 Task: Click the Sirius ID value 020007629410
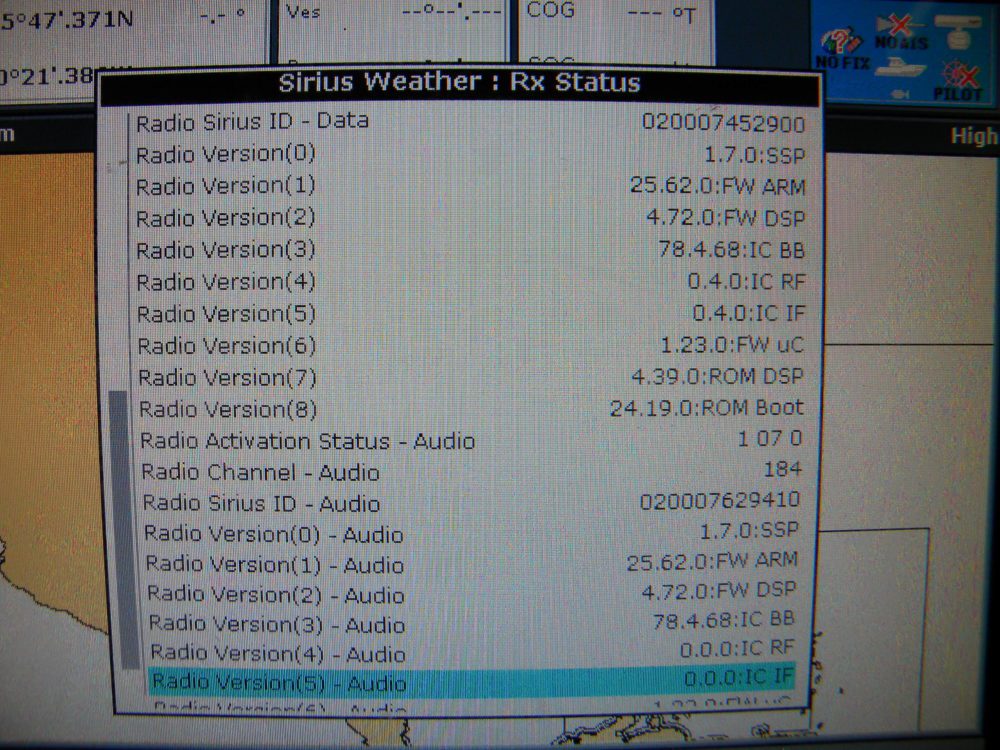coord(720,501)
